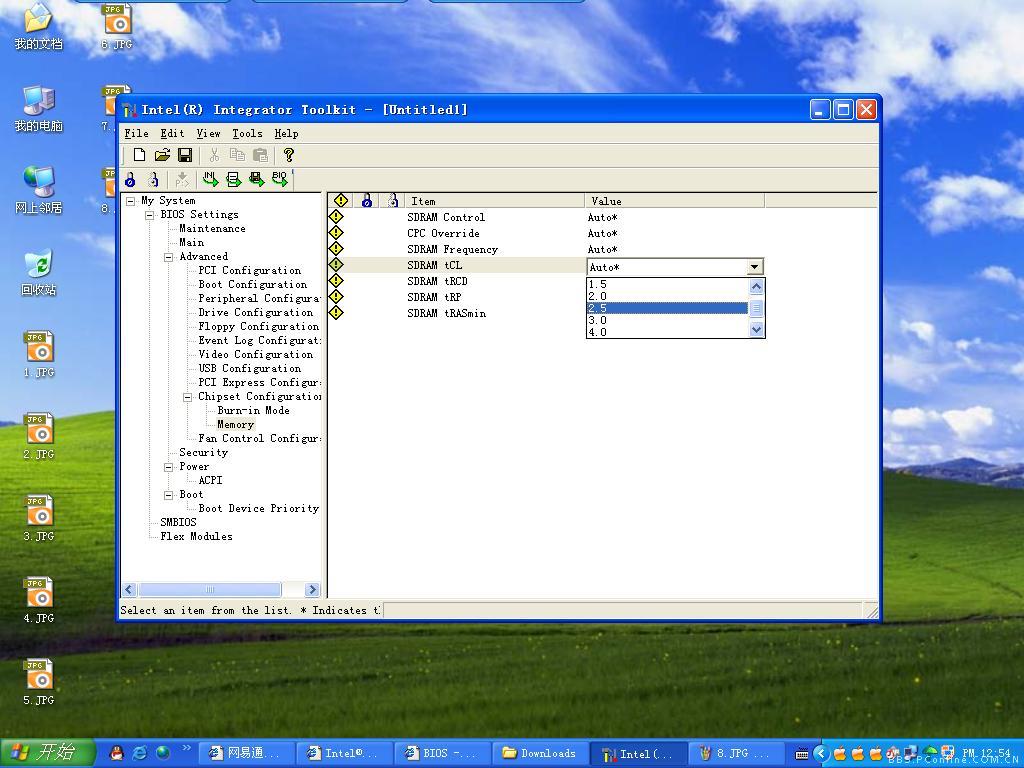Screen dimensions: 1024x768
Task: Open the Help menu
Action: (287, 133)
